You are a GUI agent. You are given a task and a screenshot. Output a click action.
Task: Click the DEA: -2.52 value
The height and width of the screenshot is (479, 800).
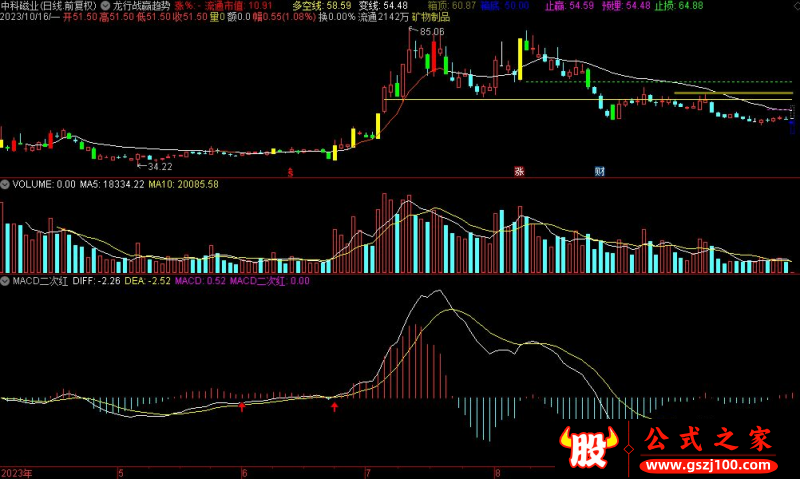147,281
